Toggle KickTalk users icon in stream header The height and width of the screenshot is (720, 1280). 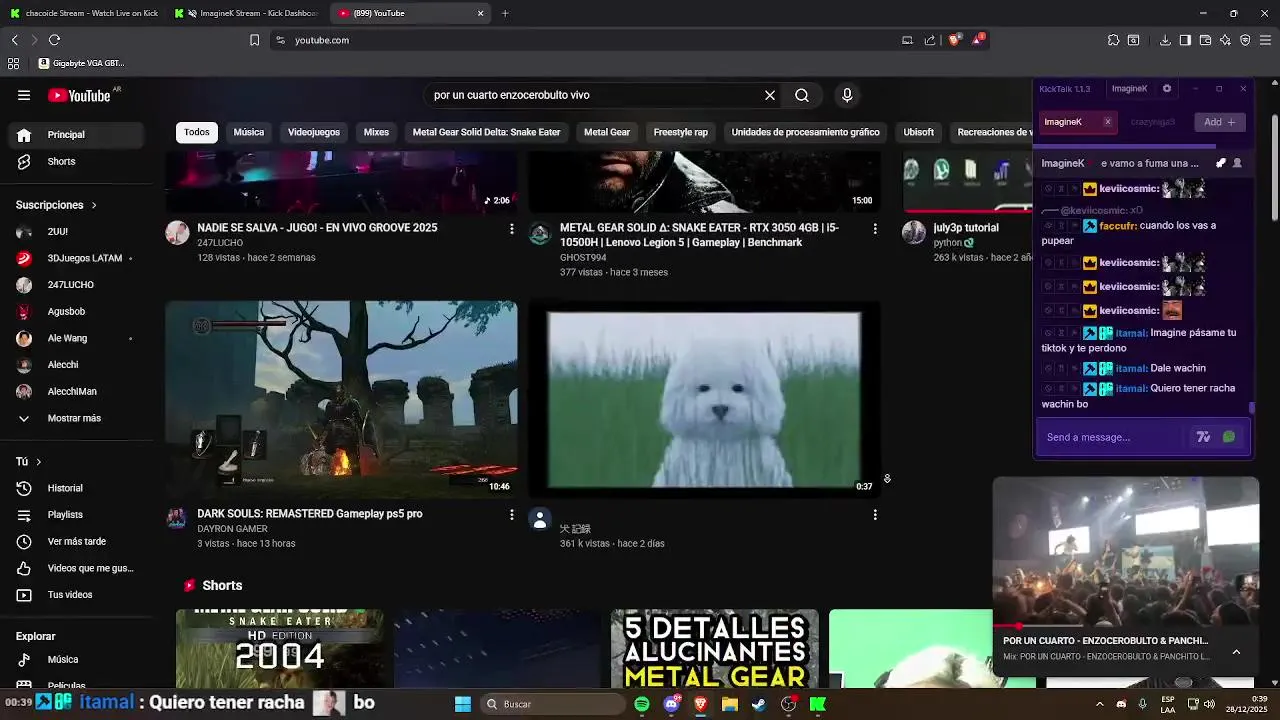click(1237, 163)
